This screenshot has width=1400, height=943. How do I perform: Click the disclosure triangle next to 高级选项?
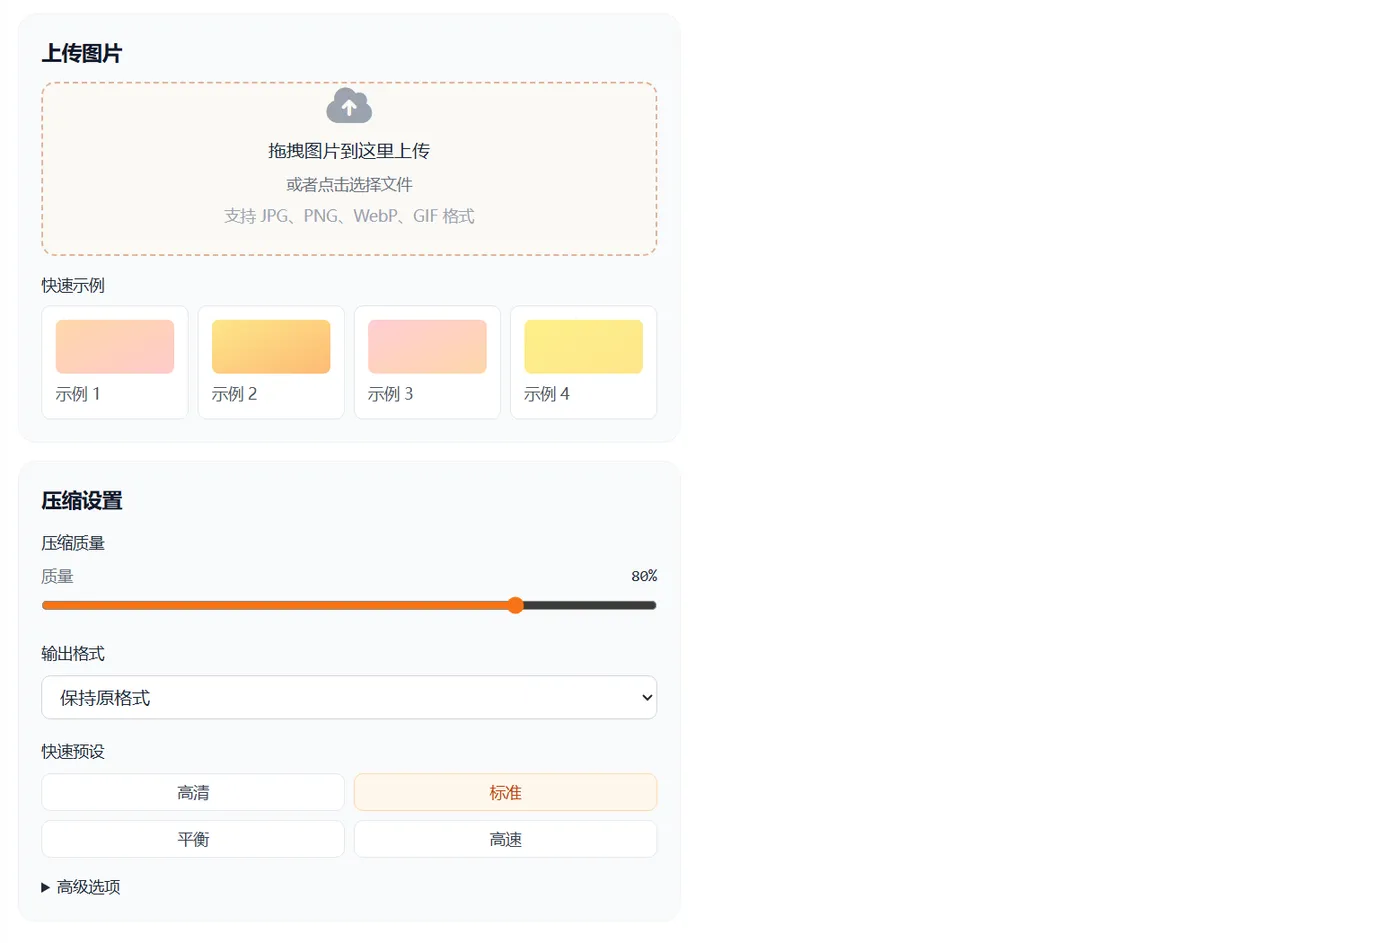44,886
